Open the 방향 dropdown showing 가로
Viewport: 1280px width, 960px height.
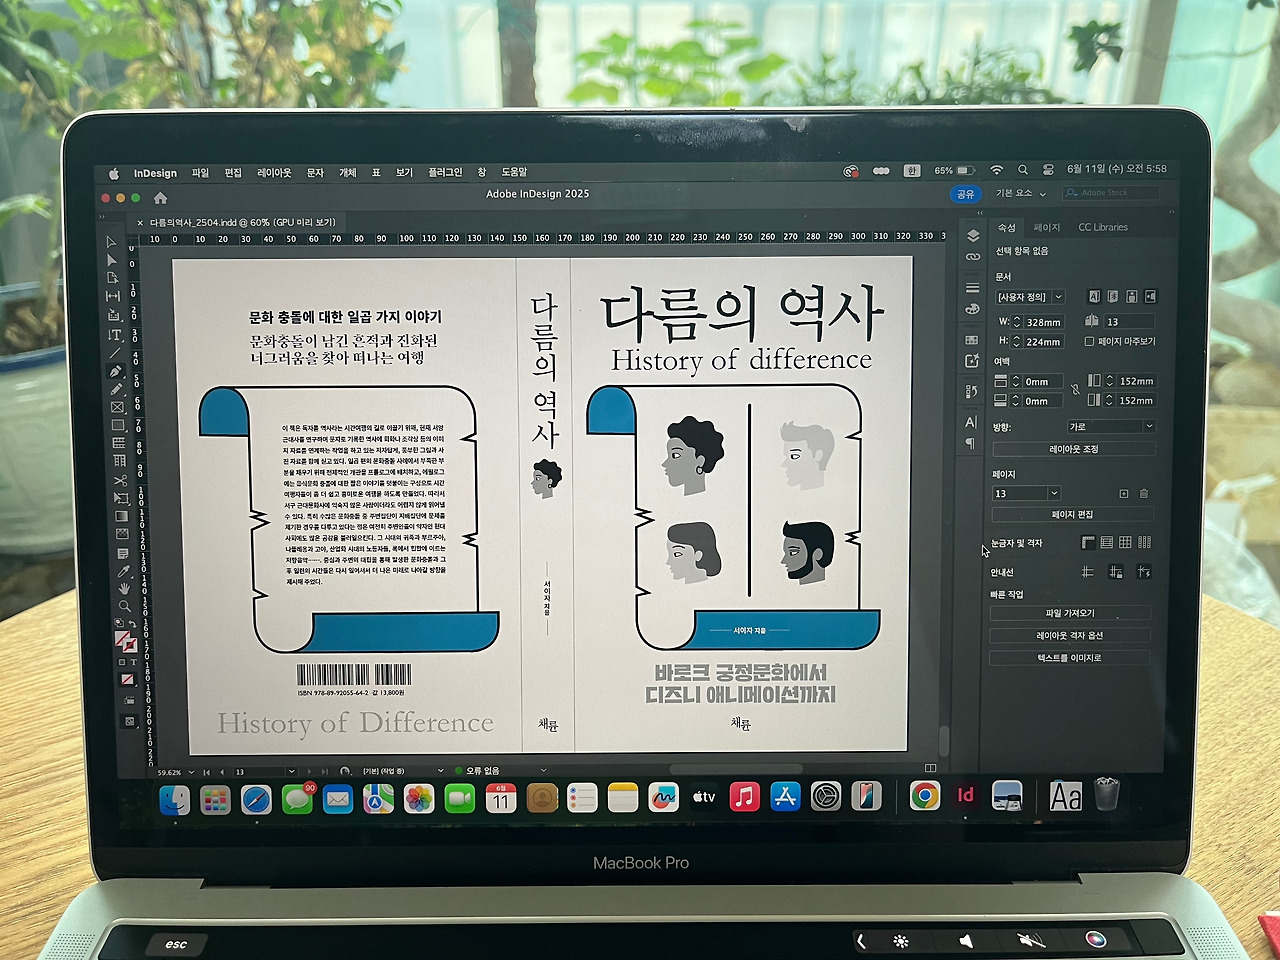[1110, 426]
